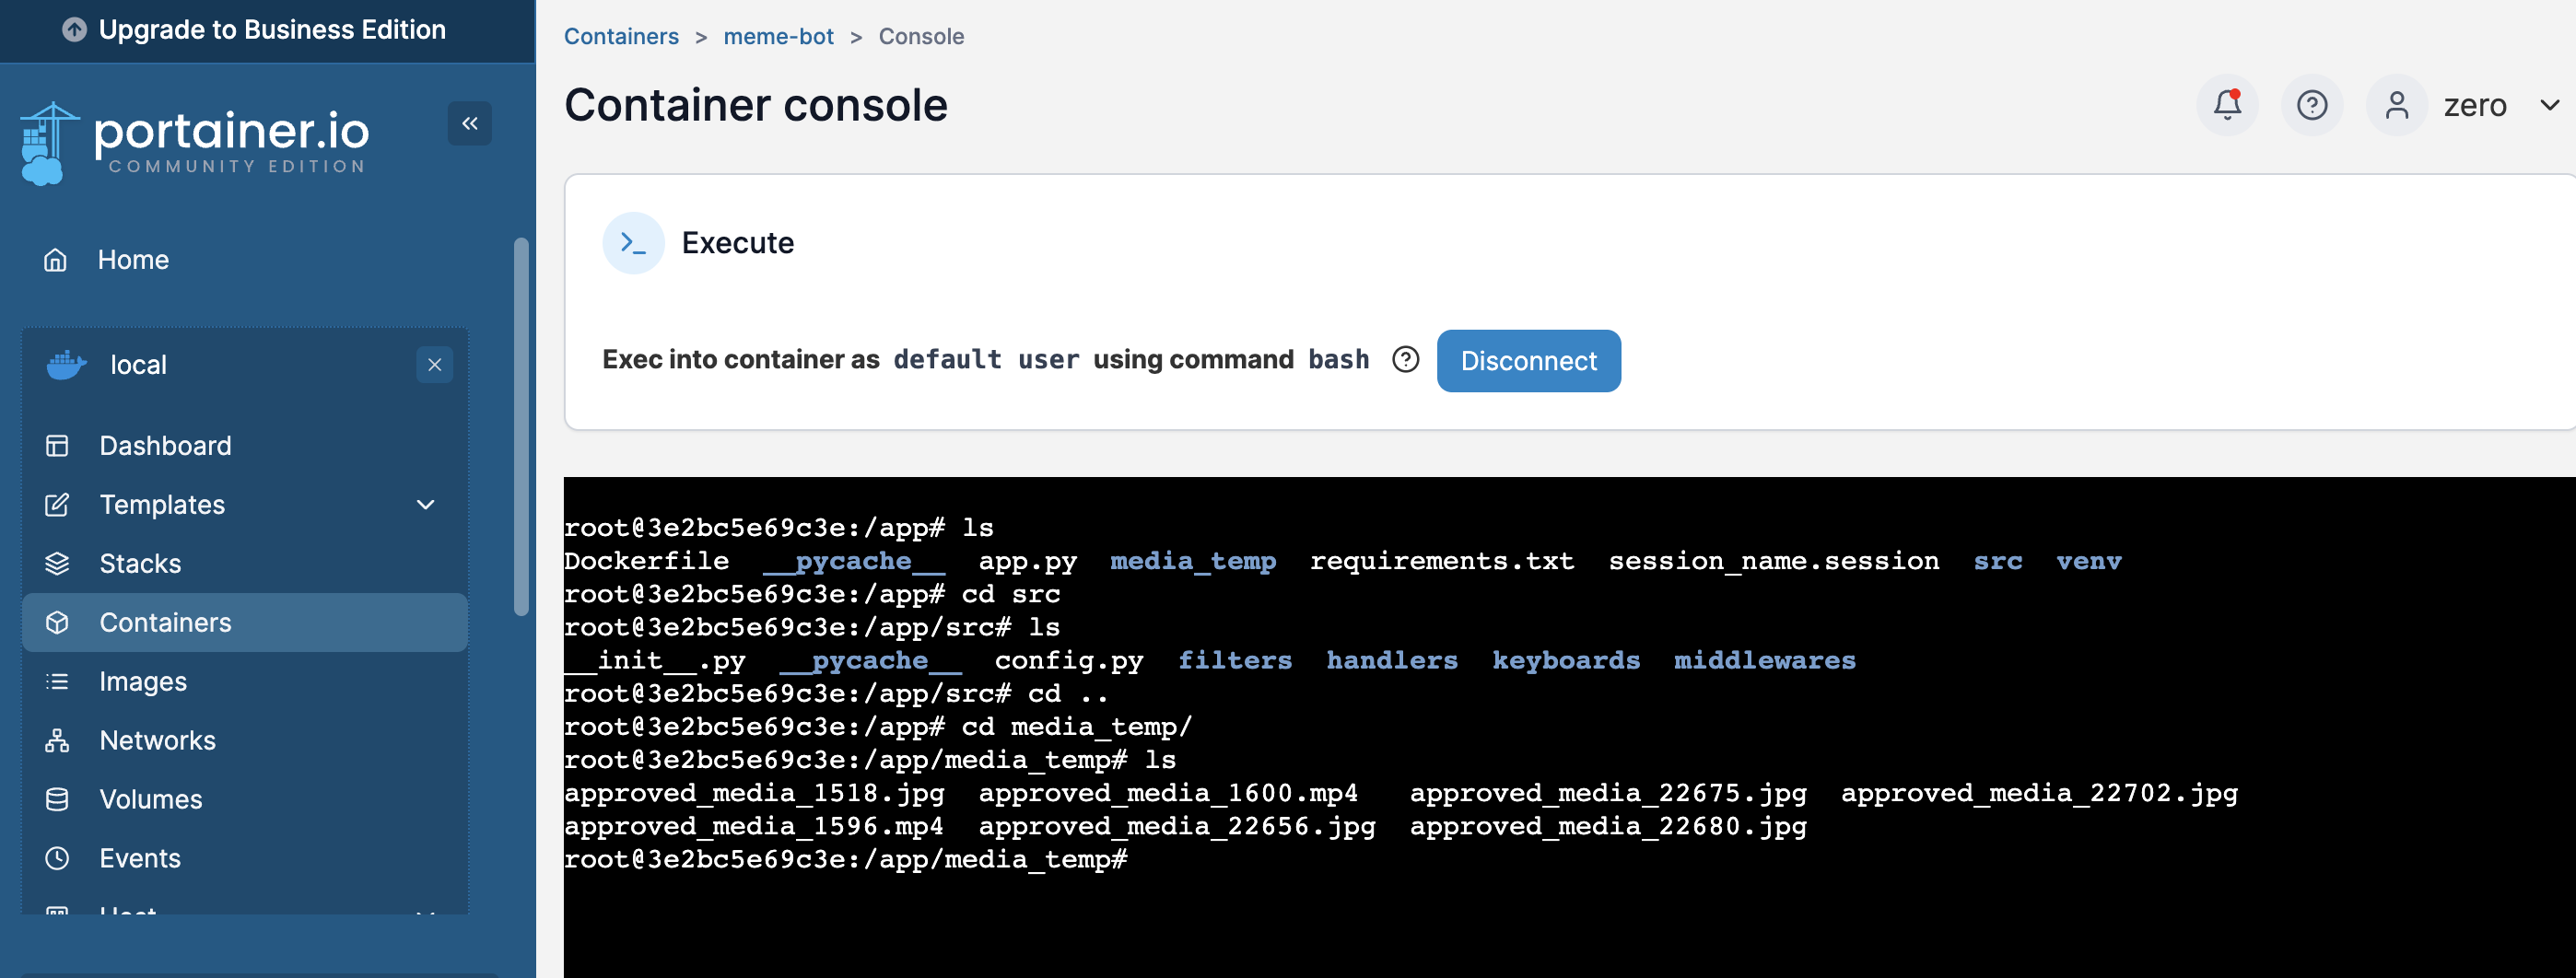Click the Events clock icon

(57, 859)
